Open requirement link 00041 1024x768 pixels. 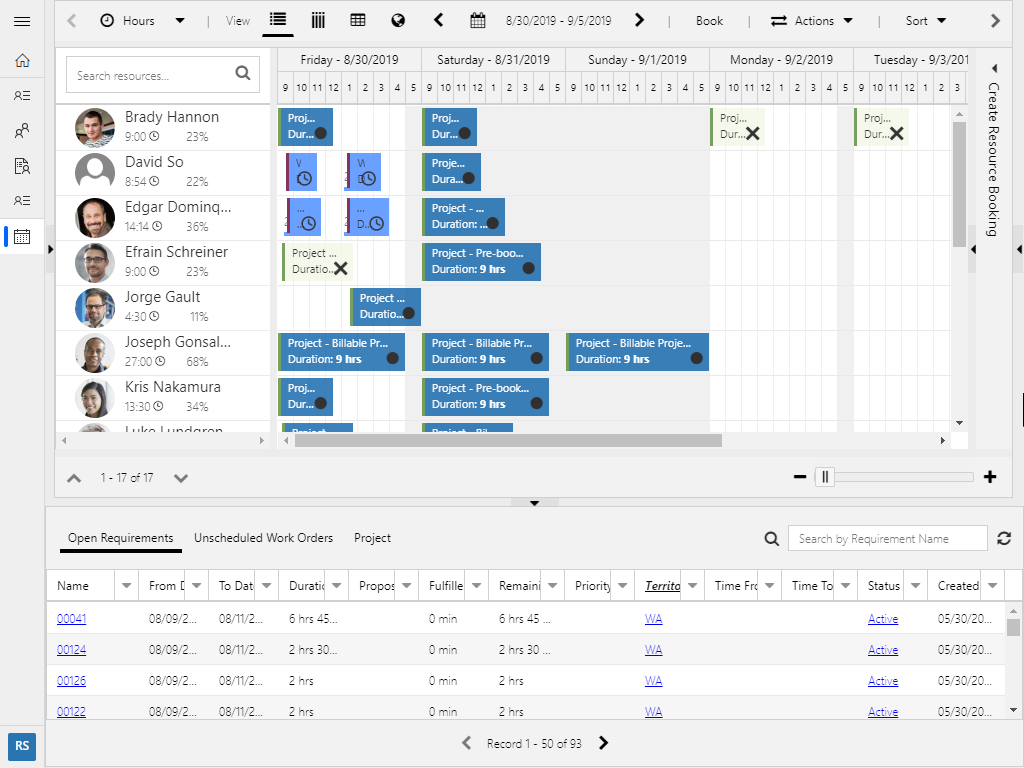(71, 619)
